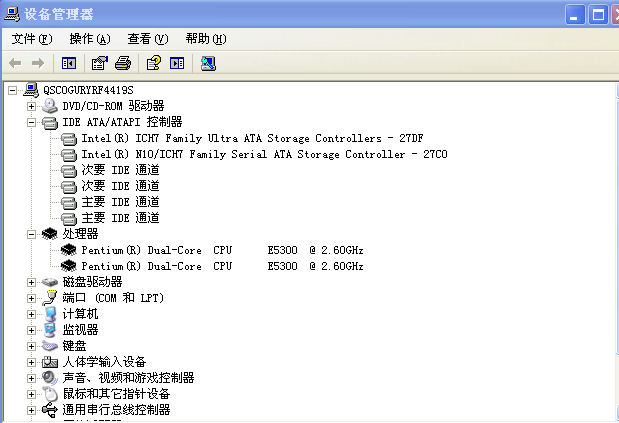Click the Device Manager title bar icon
The image size is (619, 423).
point(12,13)
